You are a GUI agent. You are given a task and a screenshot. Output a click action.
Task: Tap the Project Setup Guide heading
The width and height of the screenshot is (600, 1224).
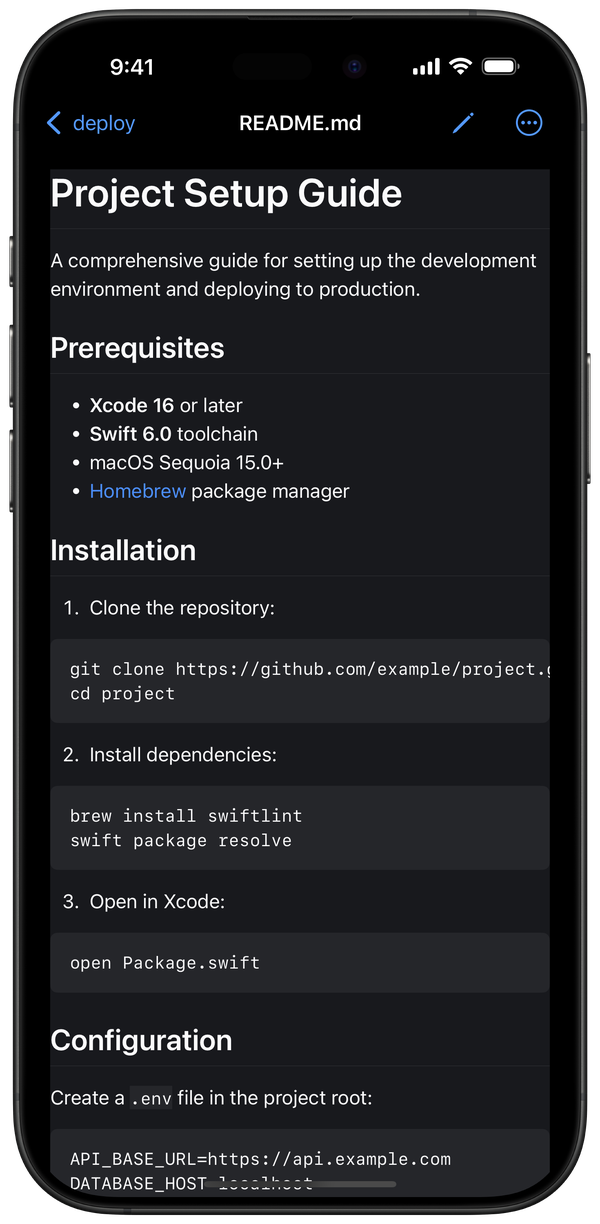pos(225,193)
